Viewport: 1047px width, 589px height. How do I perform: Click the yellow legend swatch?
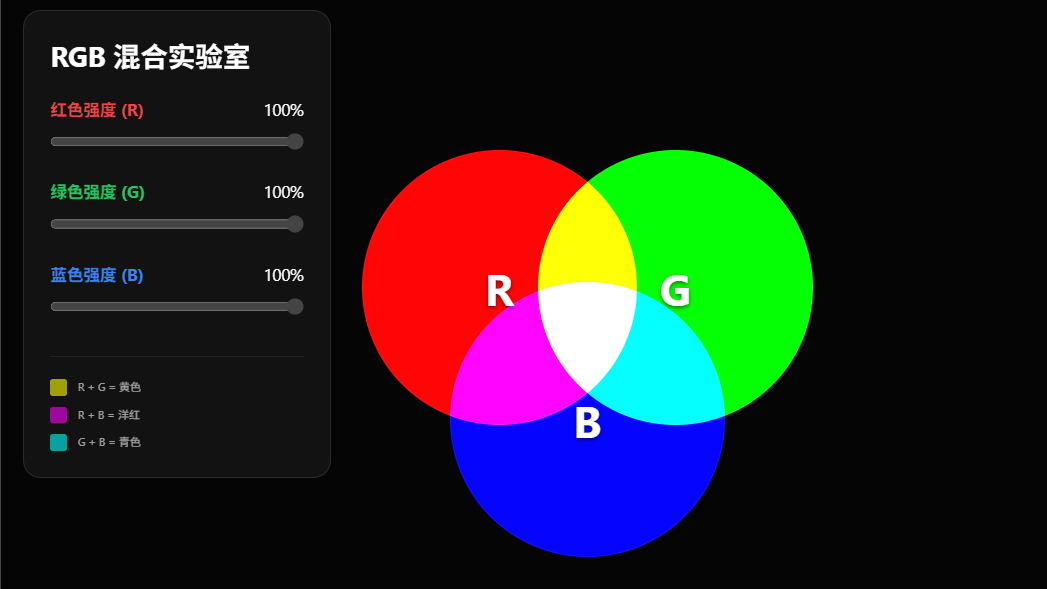59,387
